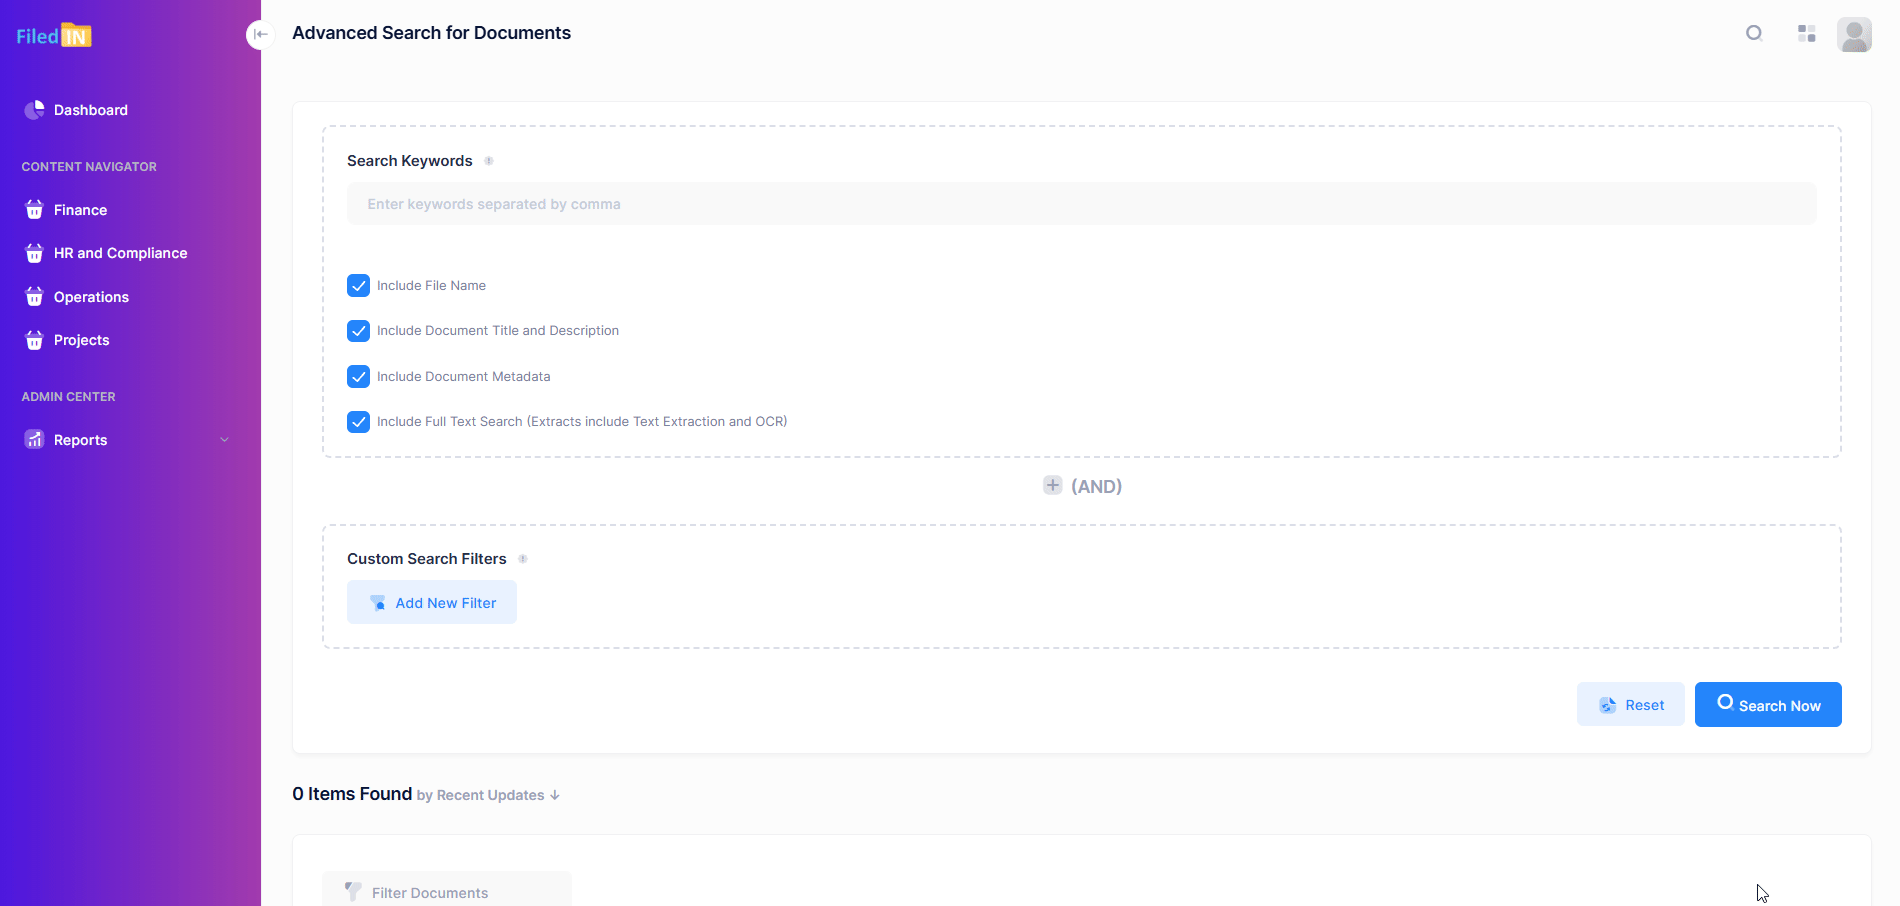Click the Add New Filter button
This screenshot has width=1900, height=906.
[x=432, y=602]
